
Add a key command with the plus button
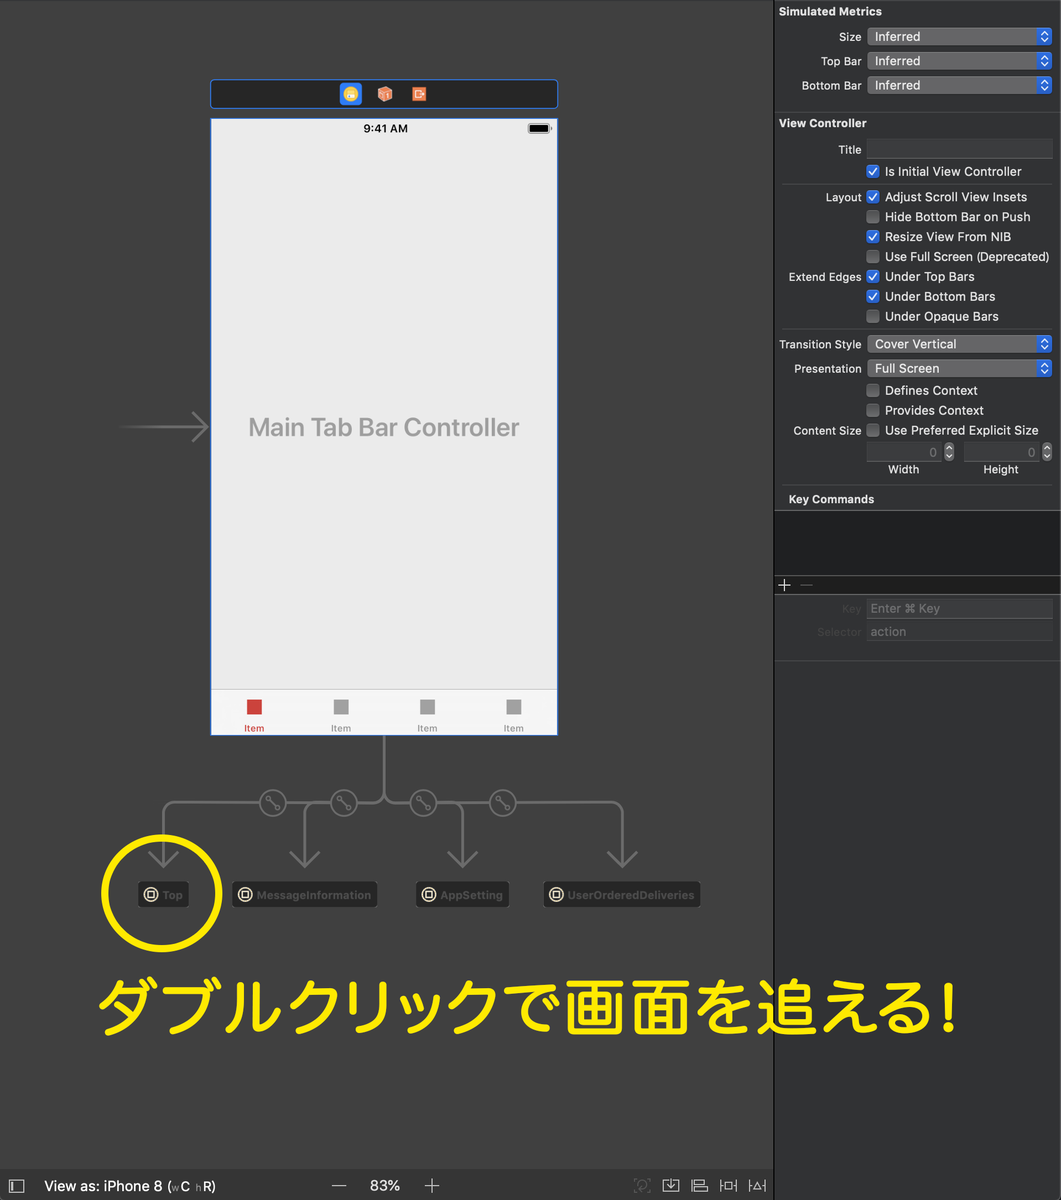pos(784,584)
